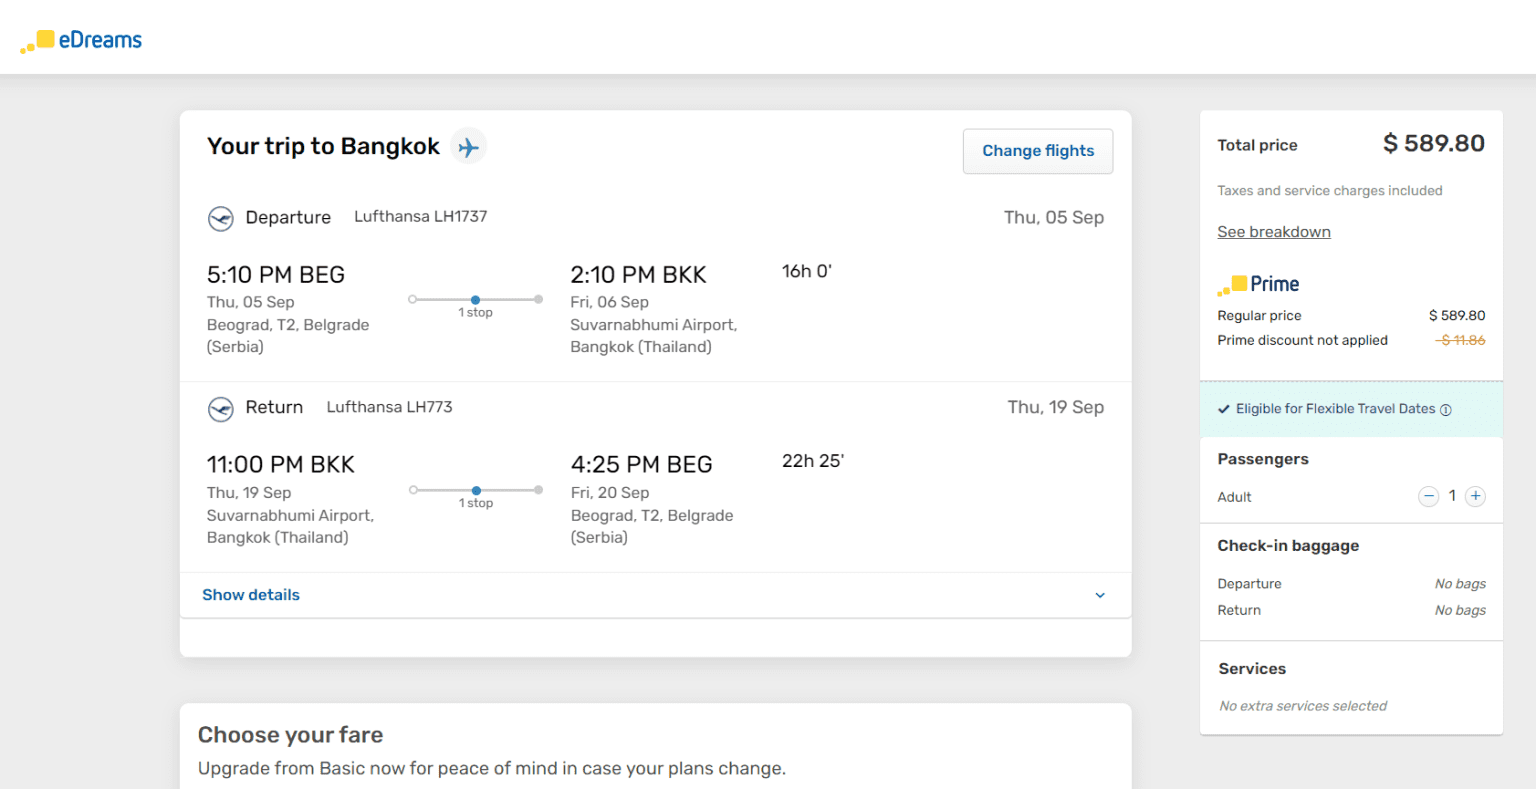Viewport: 1536px width, 789px height.
Task: Click return departure 11:00 PM BKK
Action: (281, 465)
